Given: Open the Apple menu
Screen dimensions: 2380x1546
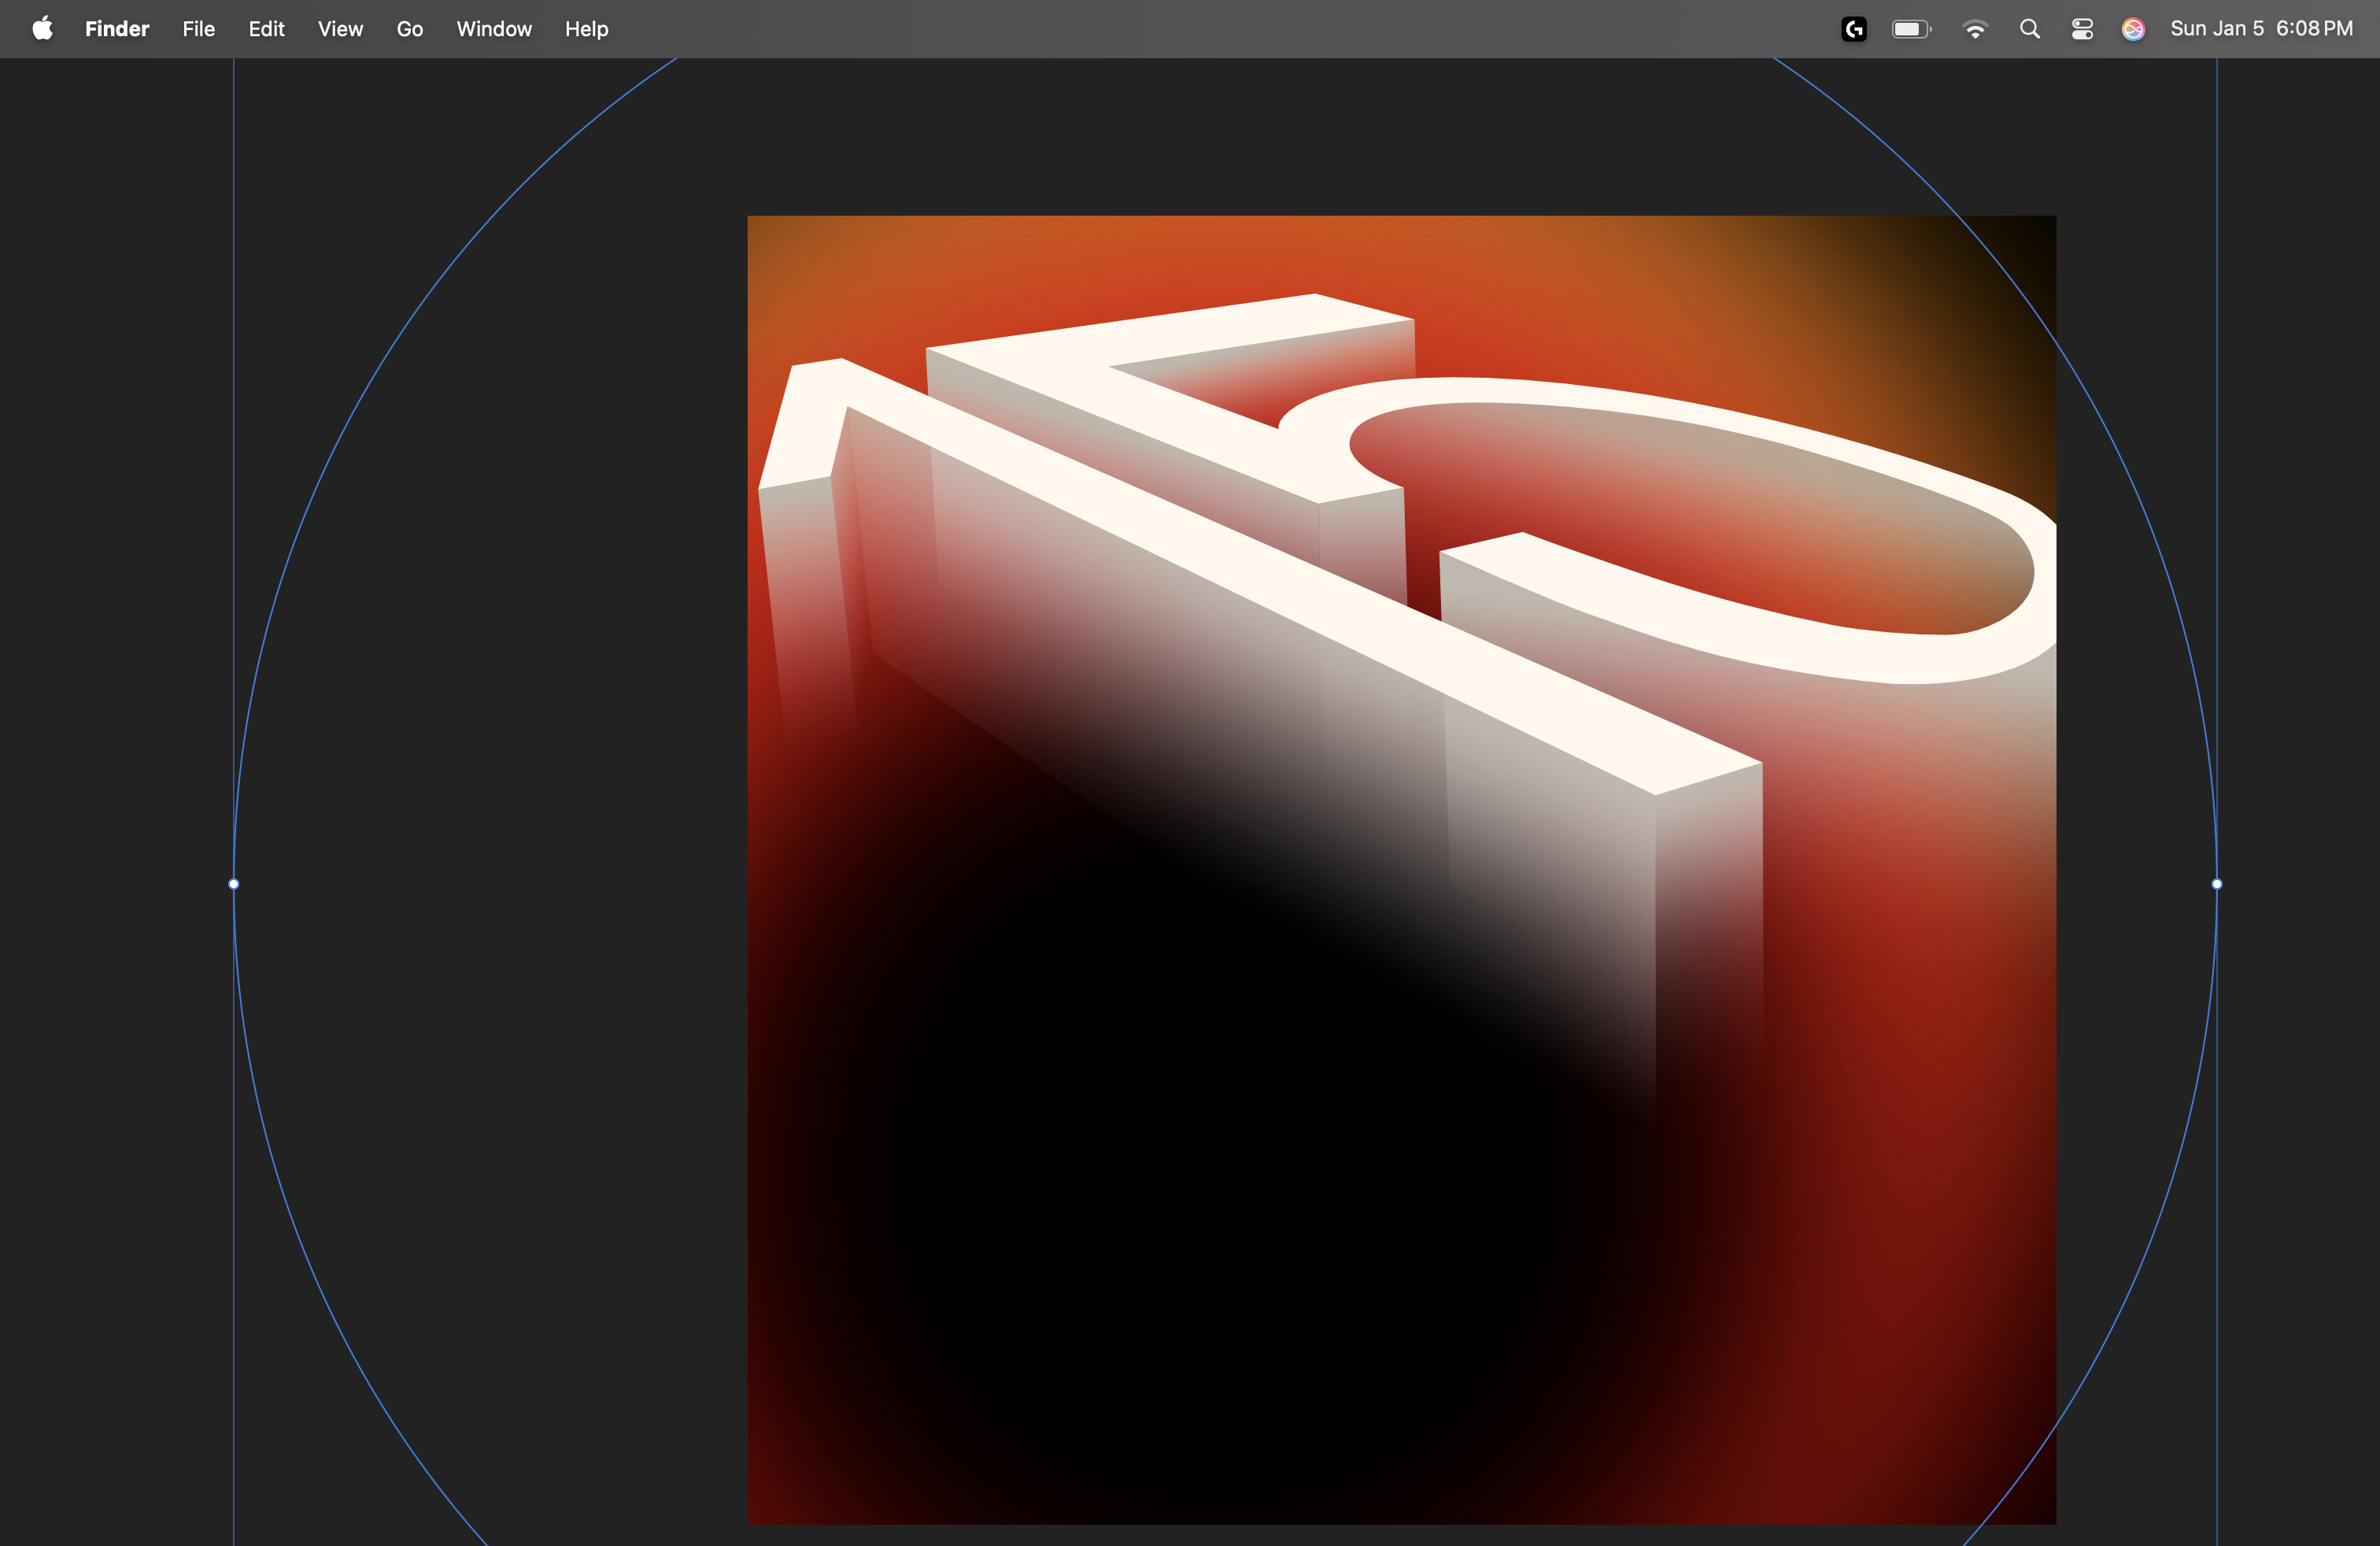Looking at the screenshot, I should 42,29.
